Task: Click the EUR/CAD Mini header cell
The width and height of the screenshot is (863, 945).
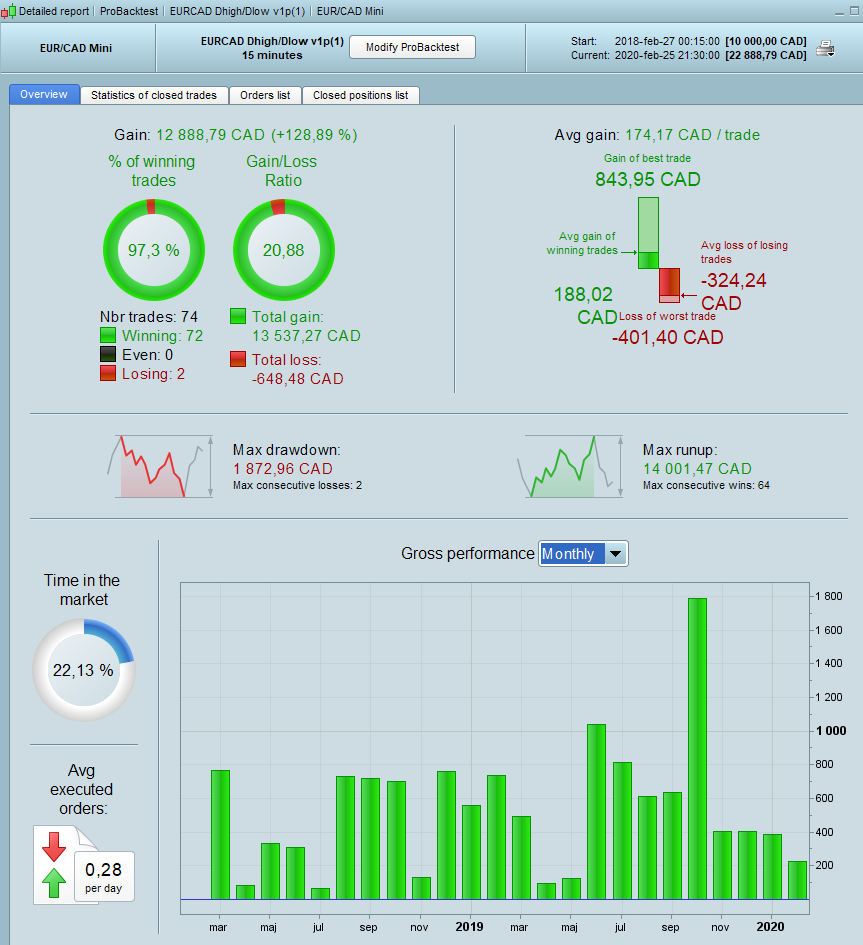Action: (x=76, y=48)
